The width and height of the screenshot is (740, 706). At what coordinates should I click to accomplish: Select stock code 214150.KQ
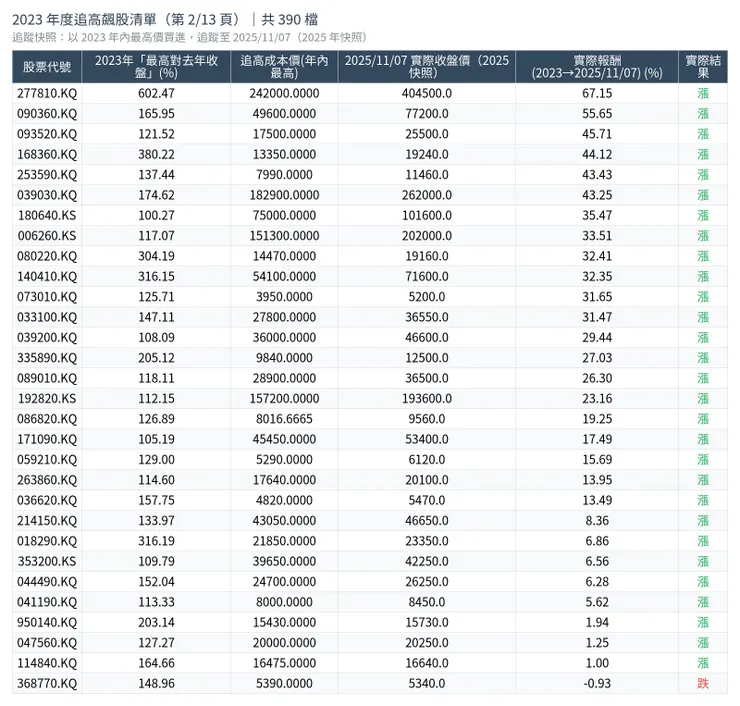pos(47,521)
